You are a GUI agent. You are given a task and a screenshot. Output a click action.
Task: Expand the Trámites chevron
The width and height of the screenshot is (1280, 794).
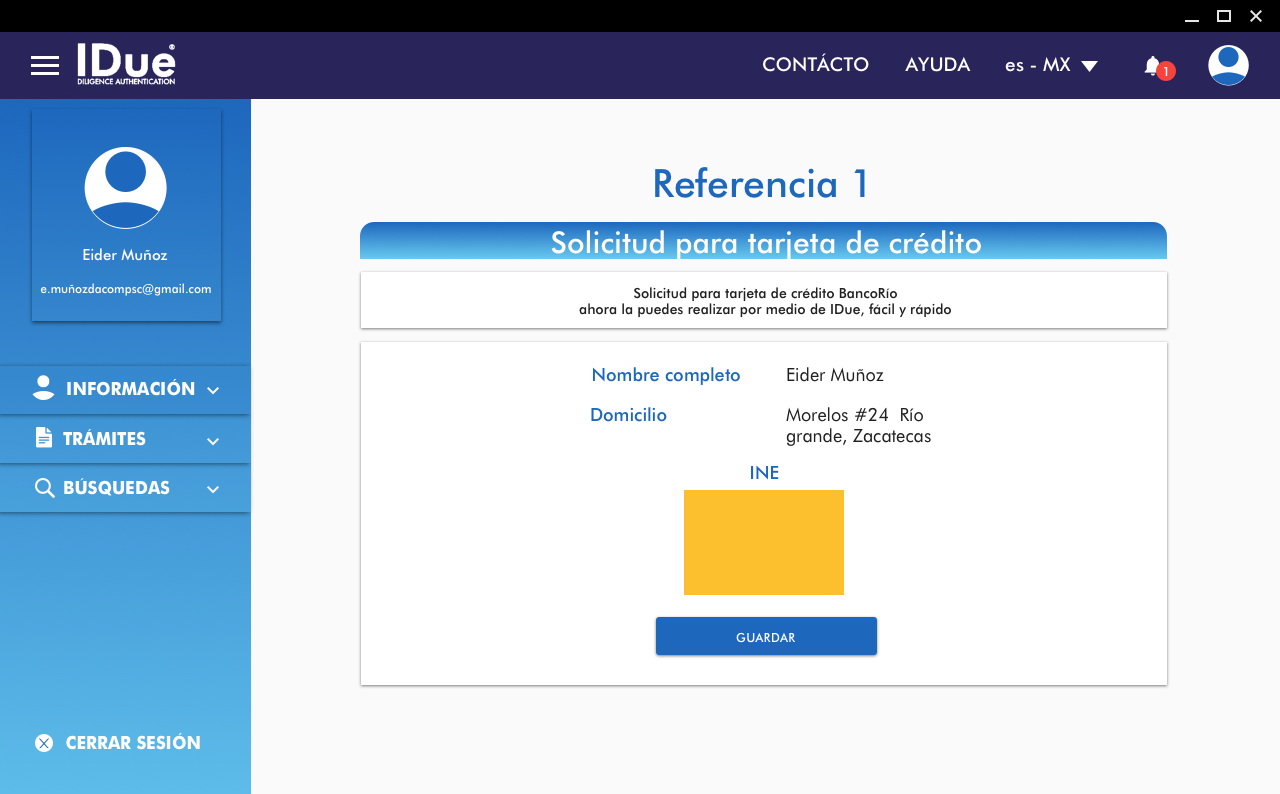(x=213, y=440)
